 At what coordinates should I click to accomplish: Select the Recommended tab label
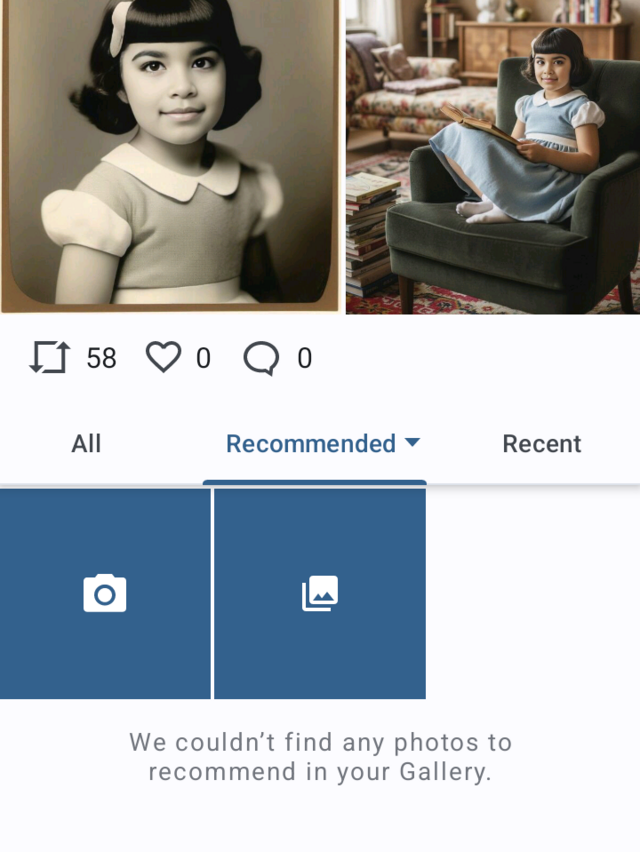(311, 444)
